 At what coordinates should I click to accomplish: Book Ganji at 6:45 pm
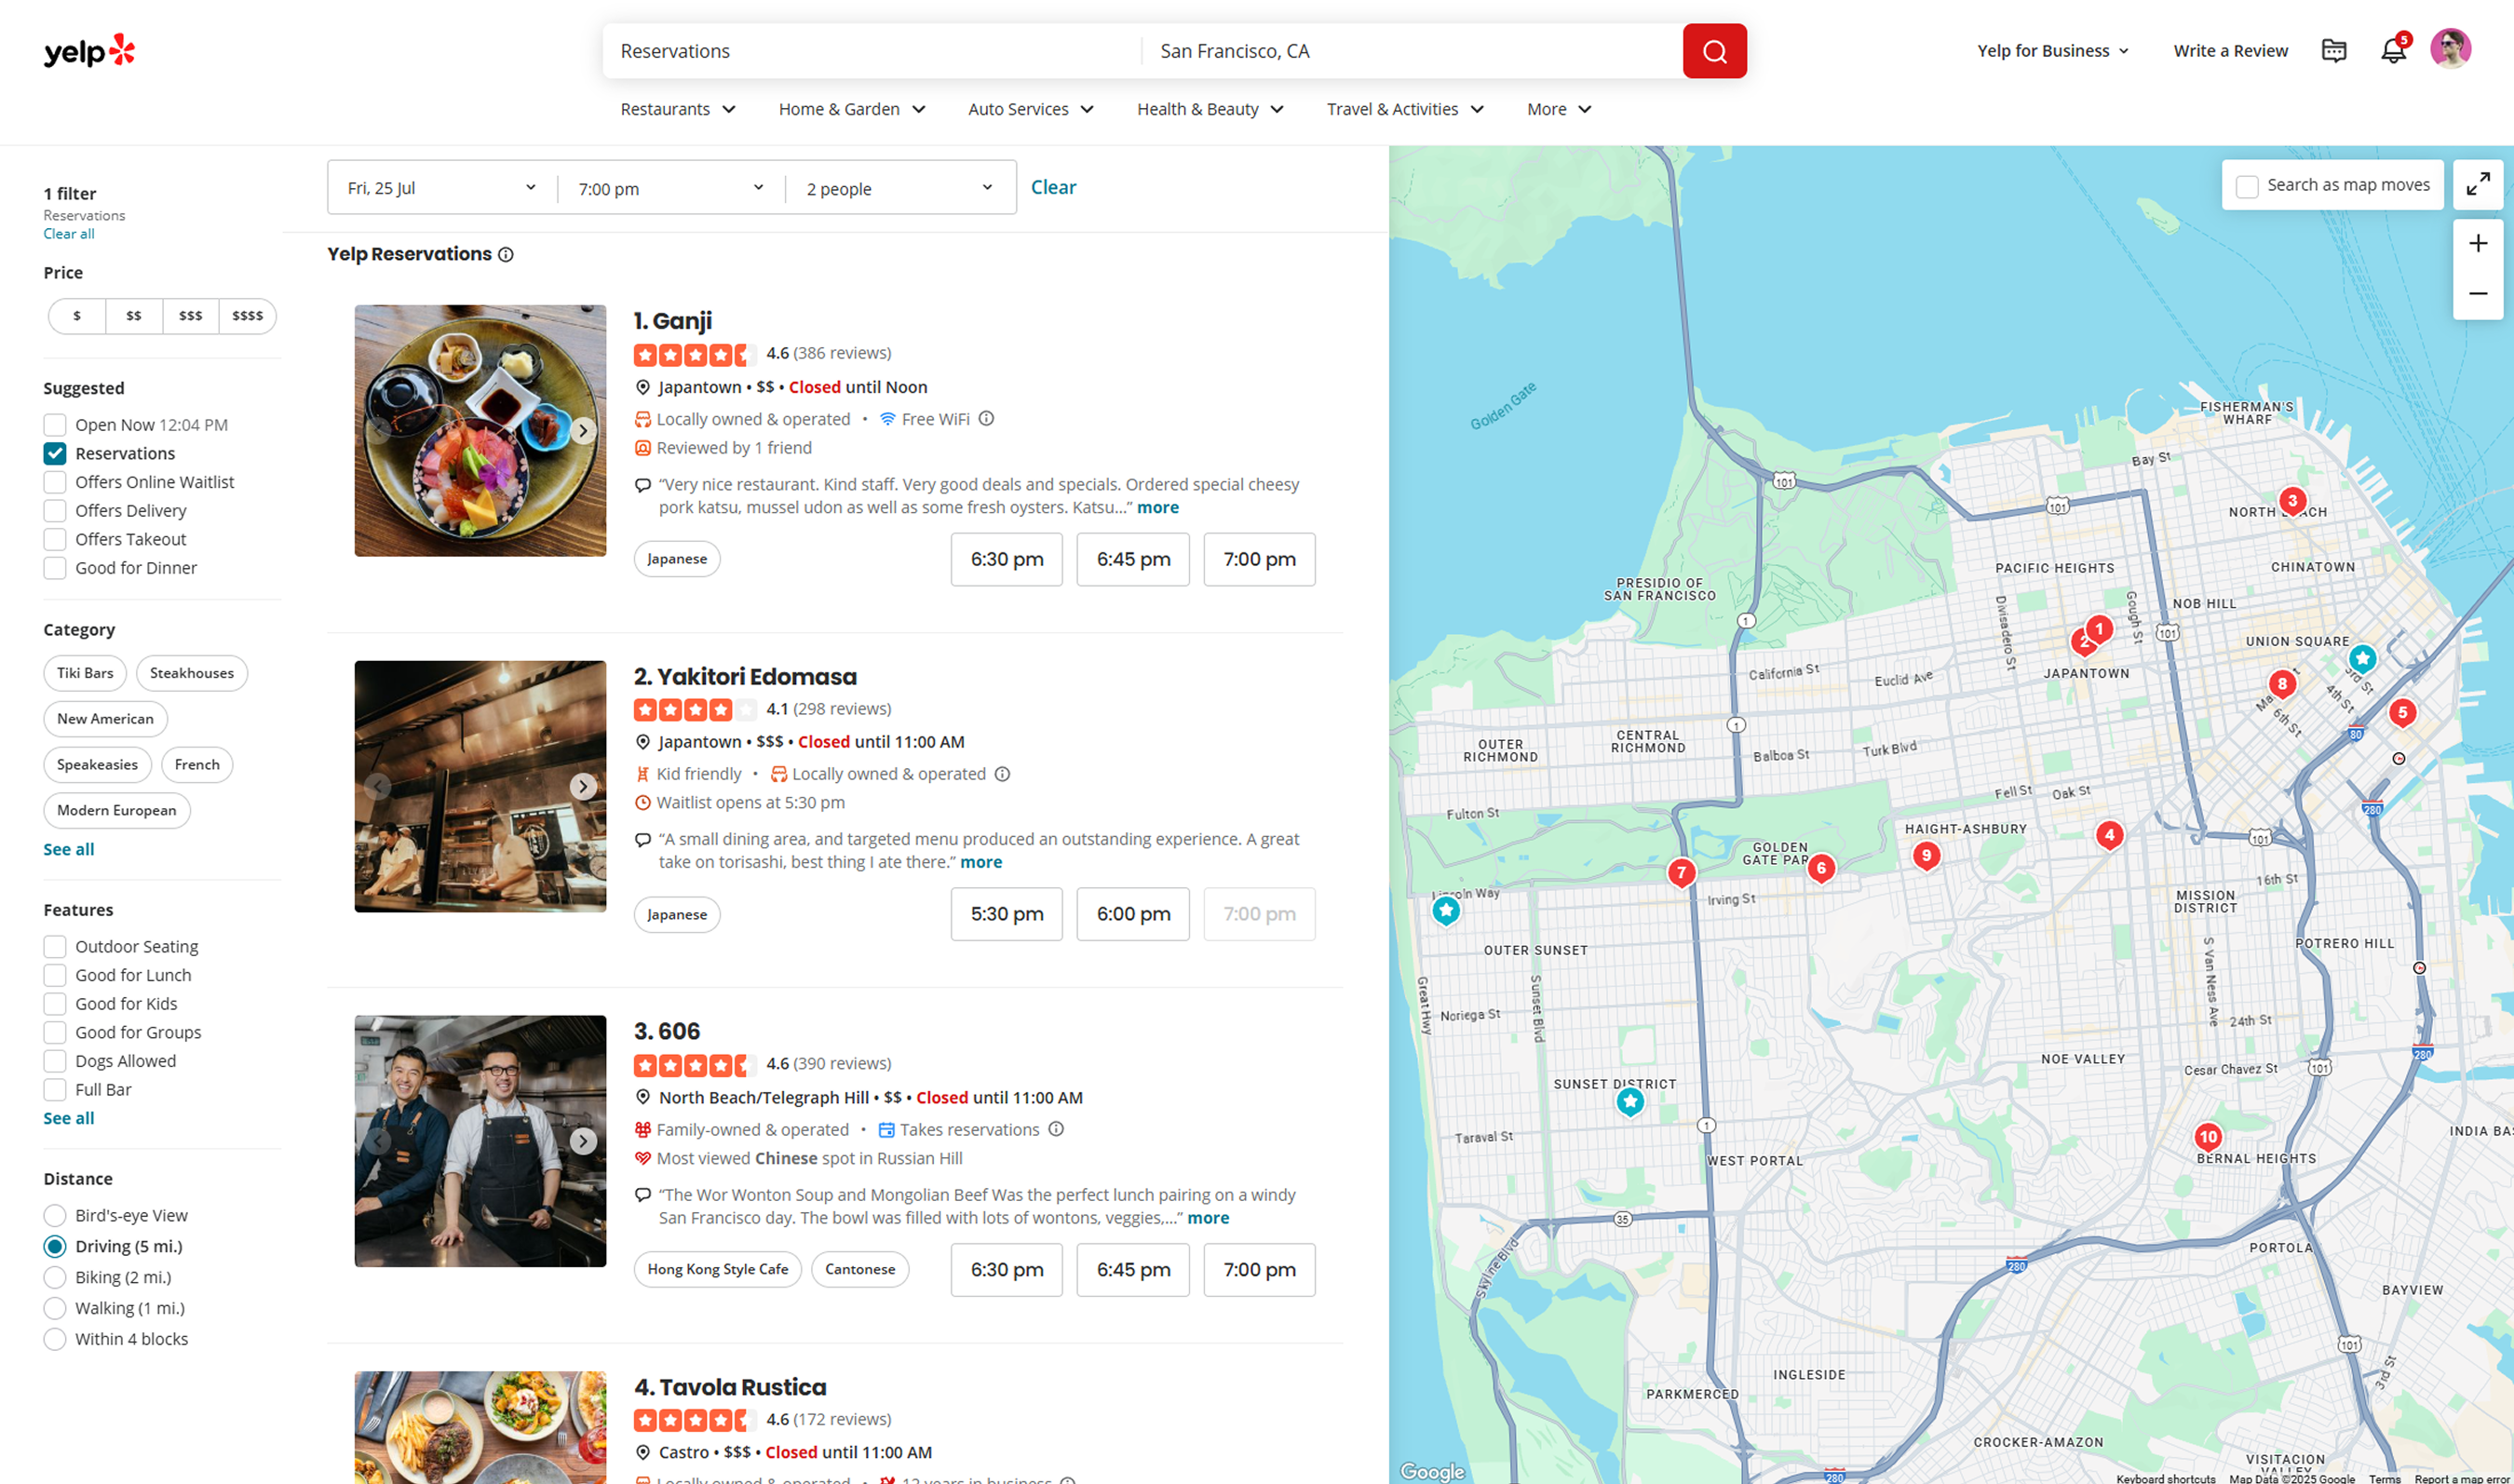[1133, 559]
